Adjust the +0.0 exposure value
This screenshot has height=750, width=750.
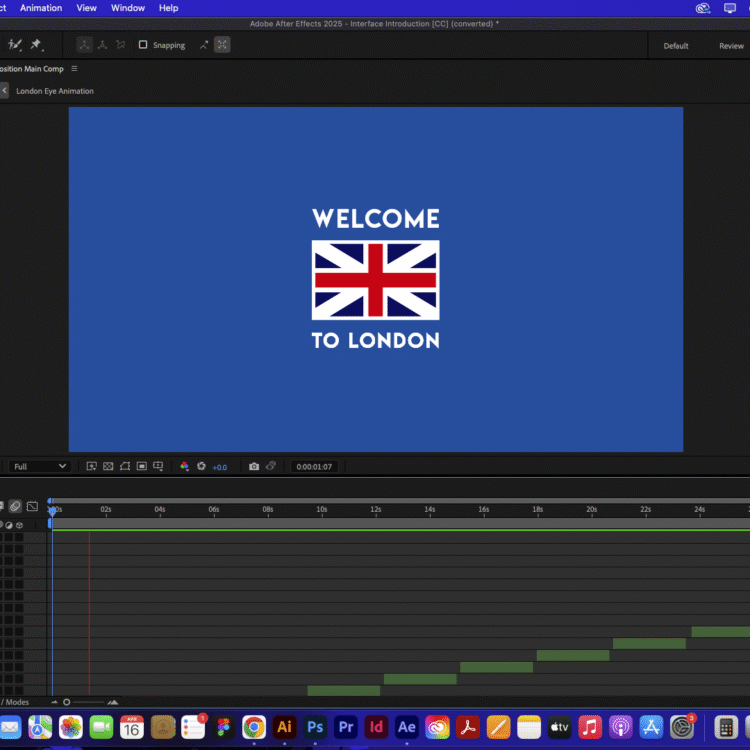(220, 467)
